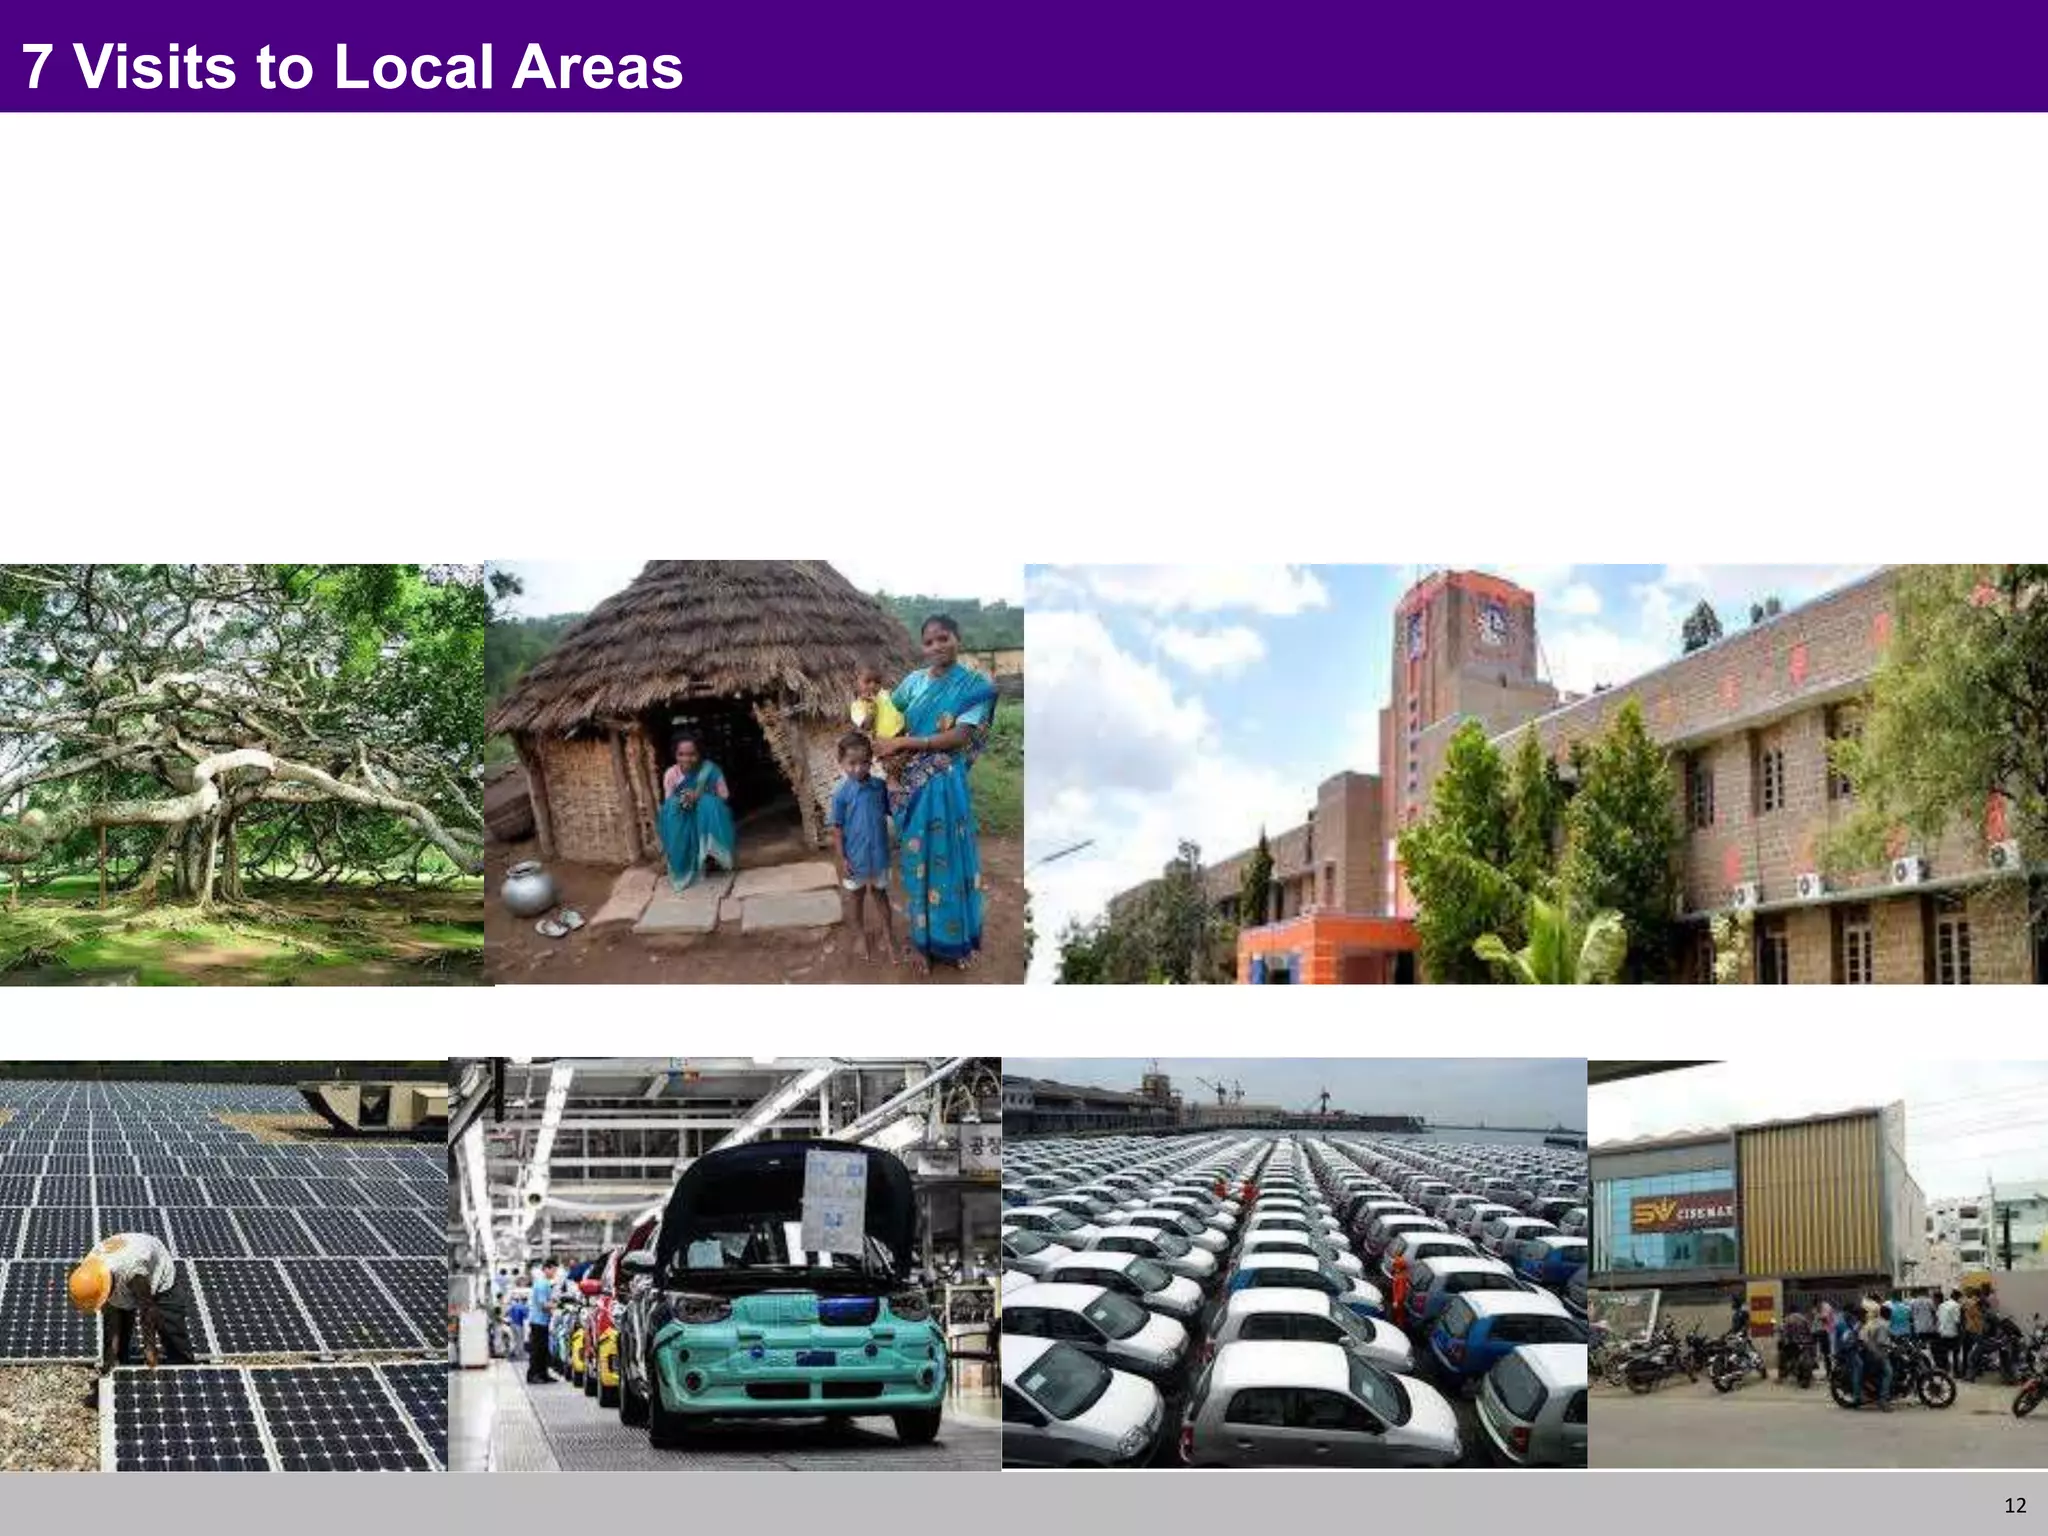This screenshot has height=1536, width=2048.
Task: Click the slide number 12
Action: click(2015, 1506)
